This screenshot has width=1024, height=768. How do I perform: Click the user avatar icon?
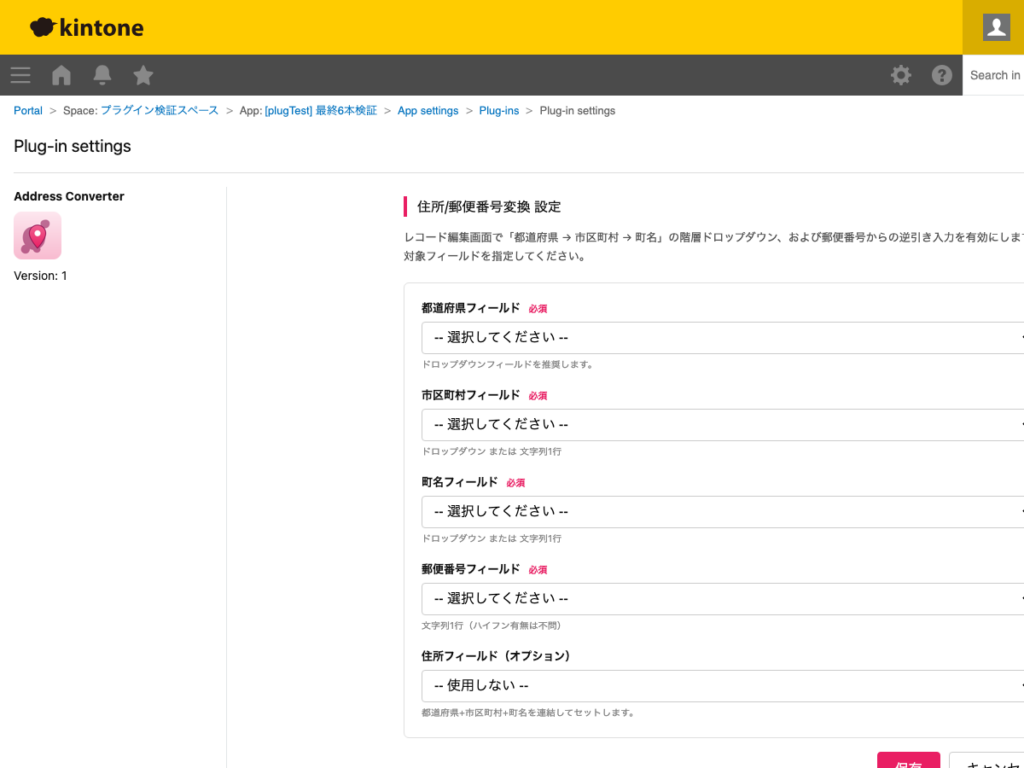pyautogui.click(x=994, y=27)
